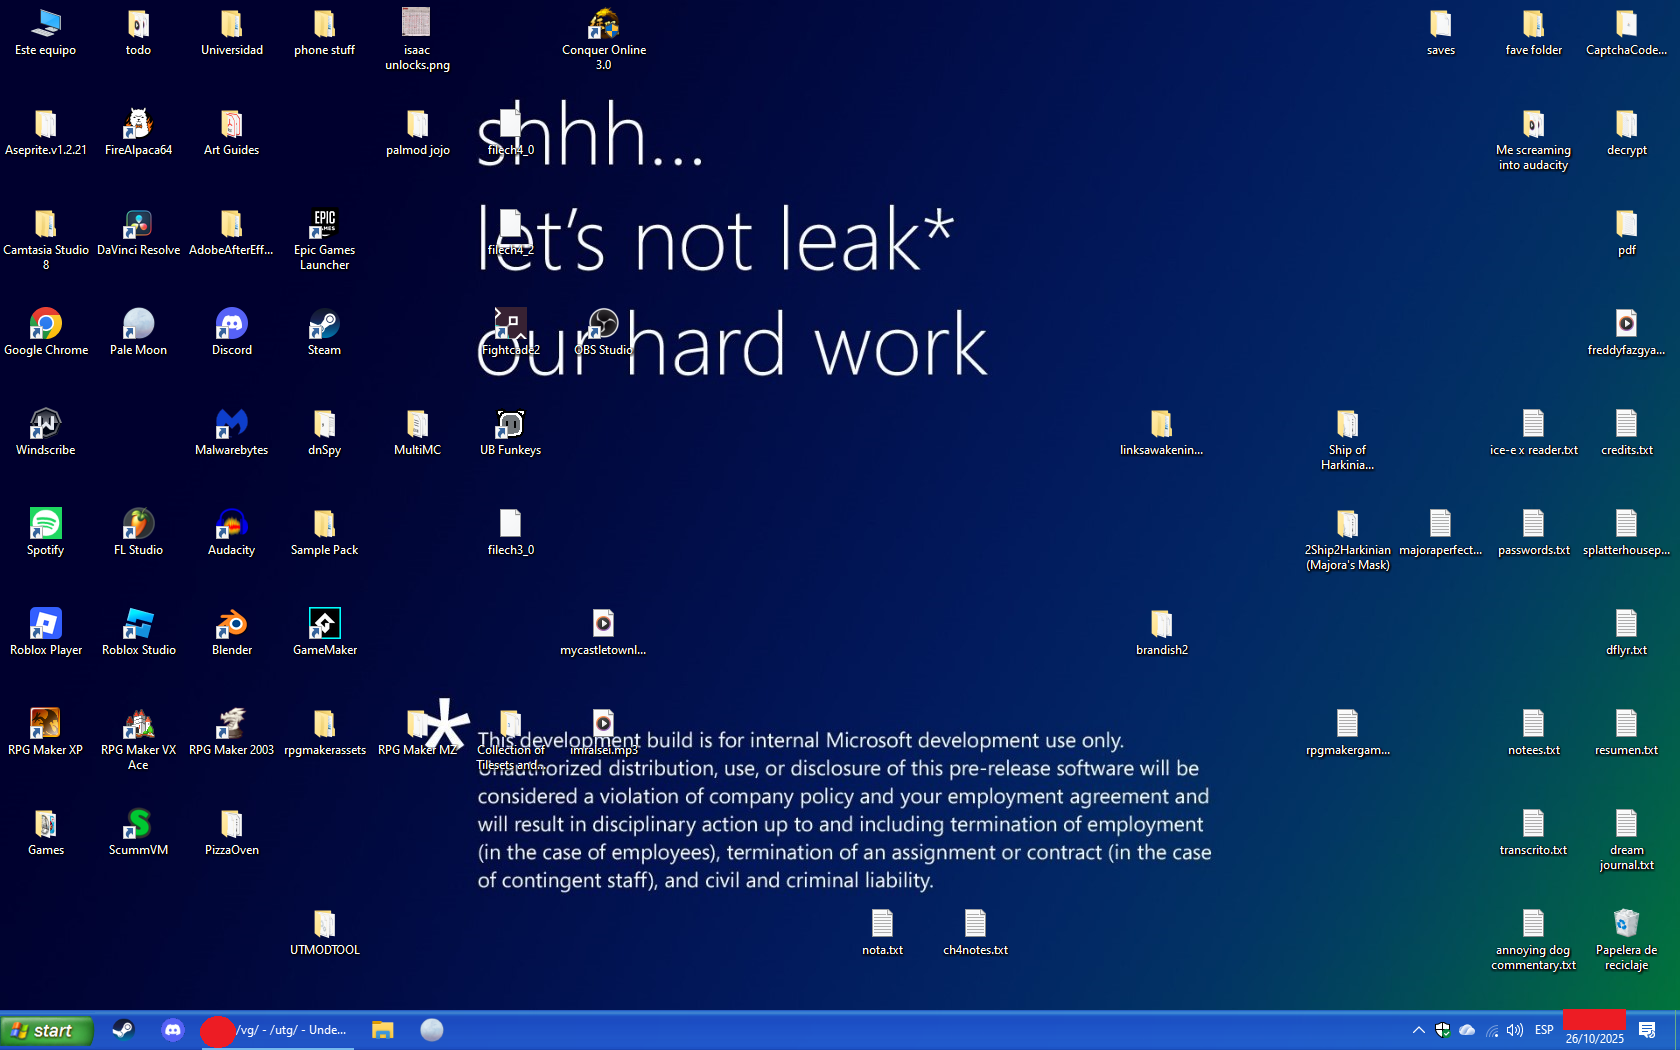
Task: Select the fave folder icon
Action: point(1533,32)
